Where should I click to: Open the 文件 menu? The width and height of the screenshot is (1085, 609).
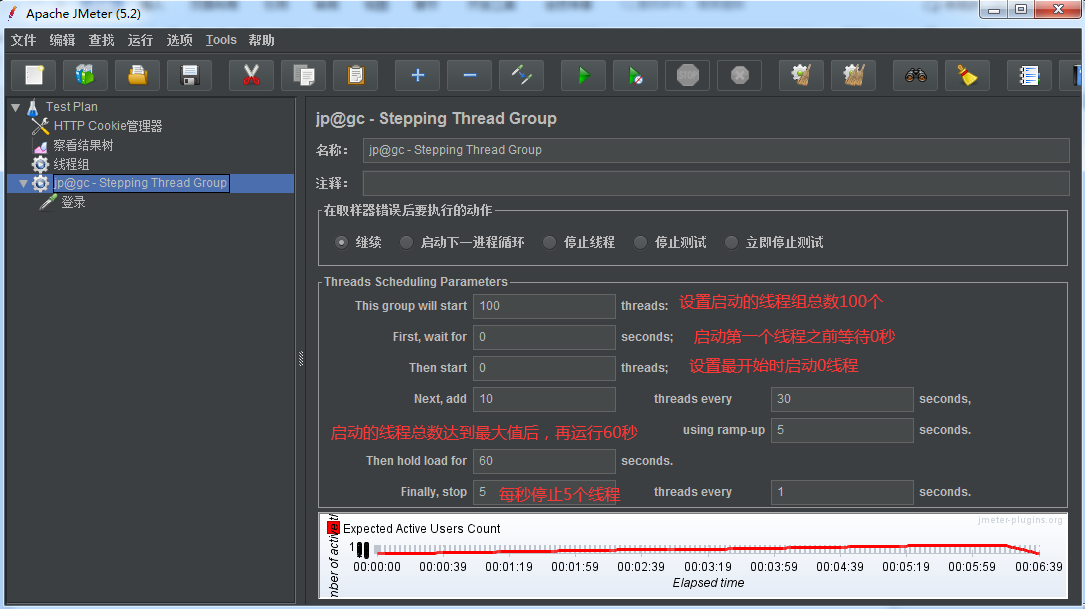coord(24,40)
